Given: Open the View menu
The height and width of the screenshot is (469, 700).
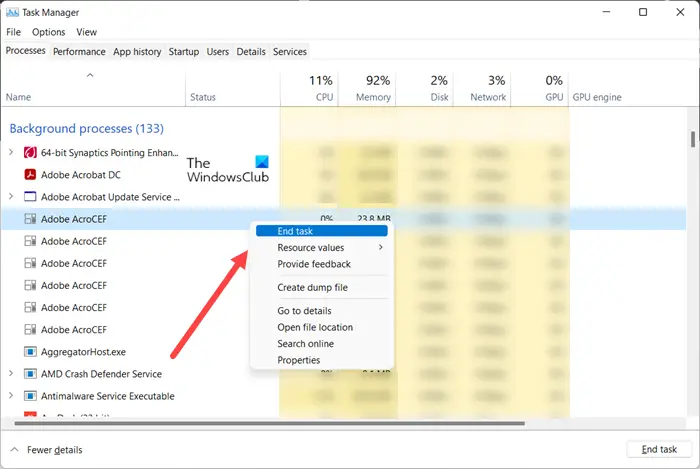Looking at the screenshot, I should click(87, 32).
